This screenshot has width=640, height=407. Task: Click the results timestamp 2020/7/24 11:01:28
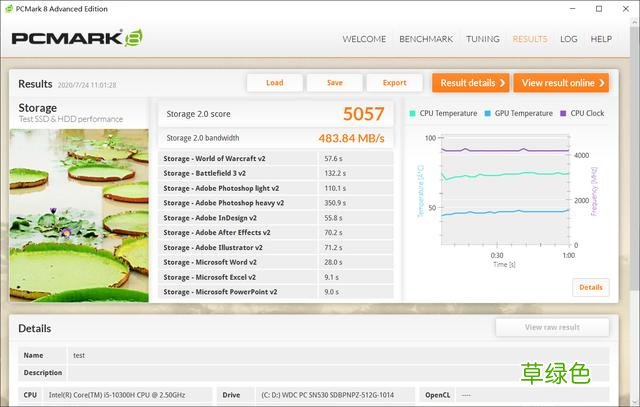[87, 85]
